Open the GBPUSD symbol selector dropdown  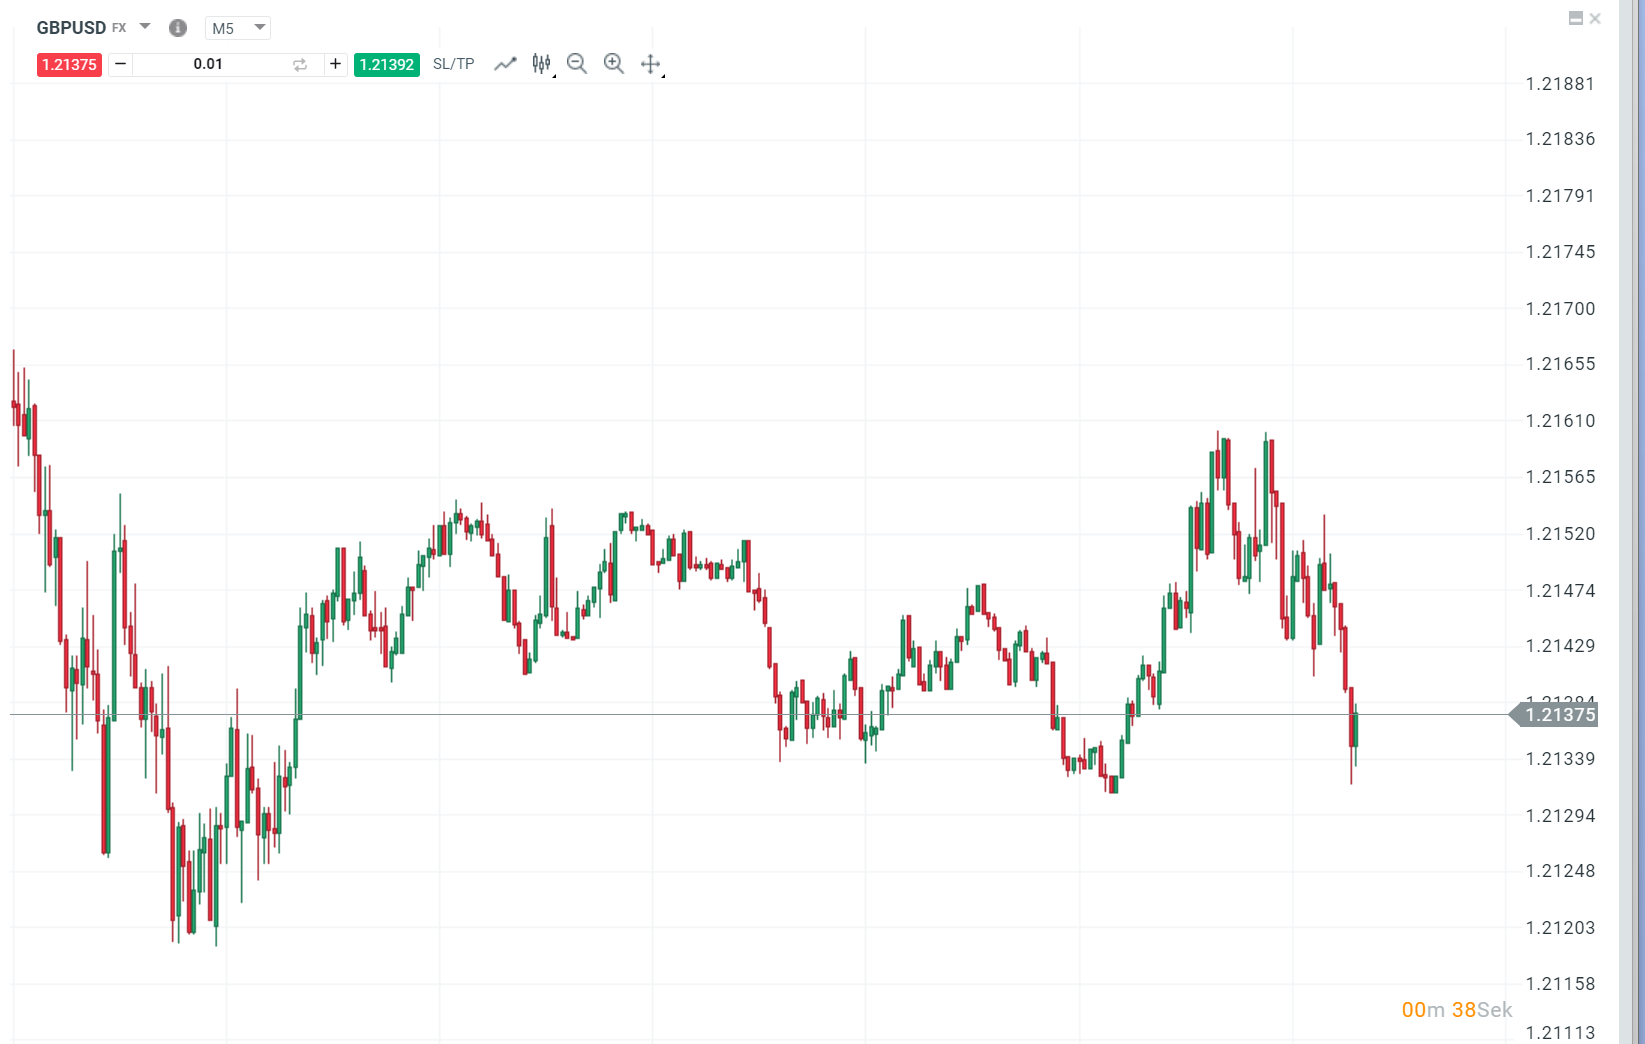144,27
